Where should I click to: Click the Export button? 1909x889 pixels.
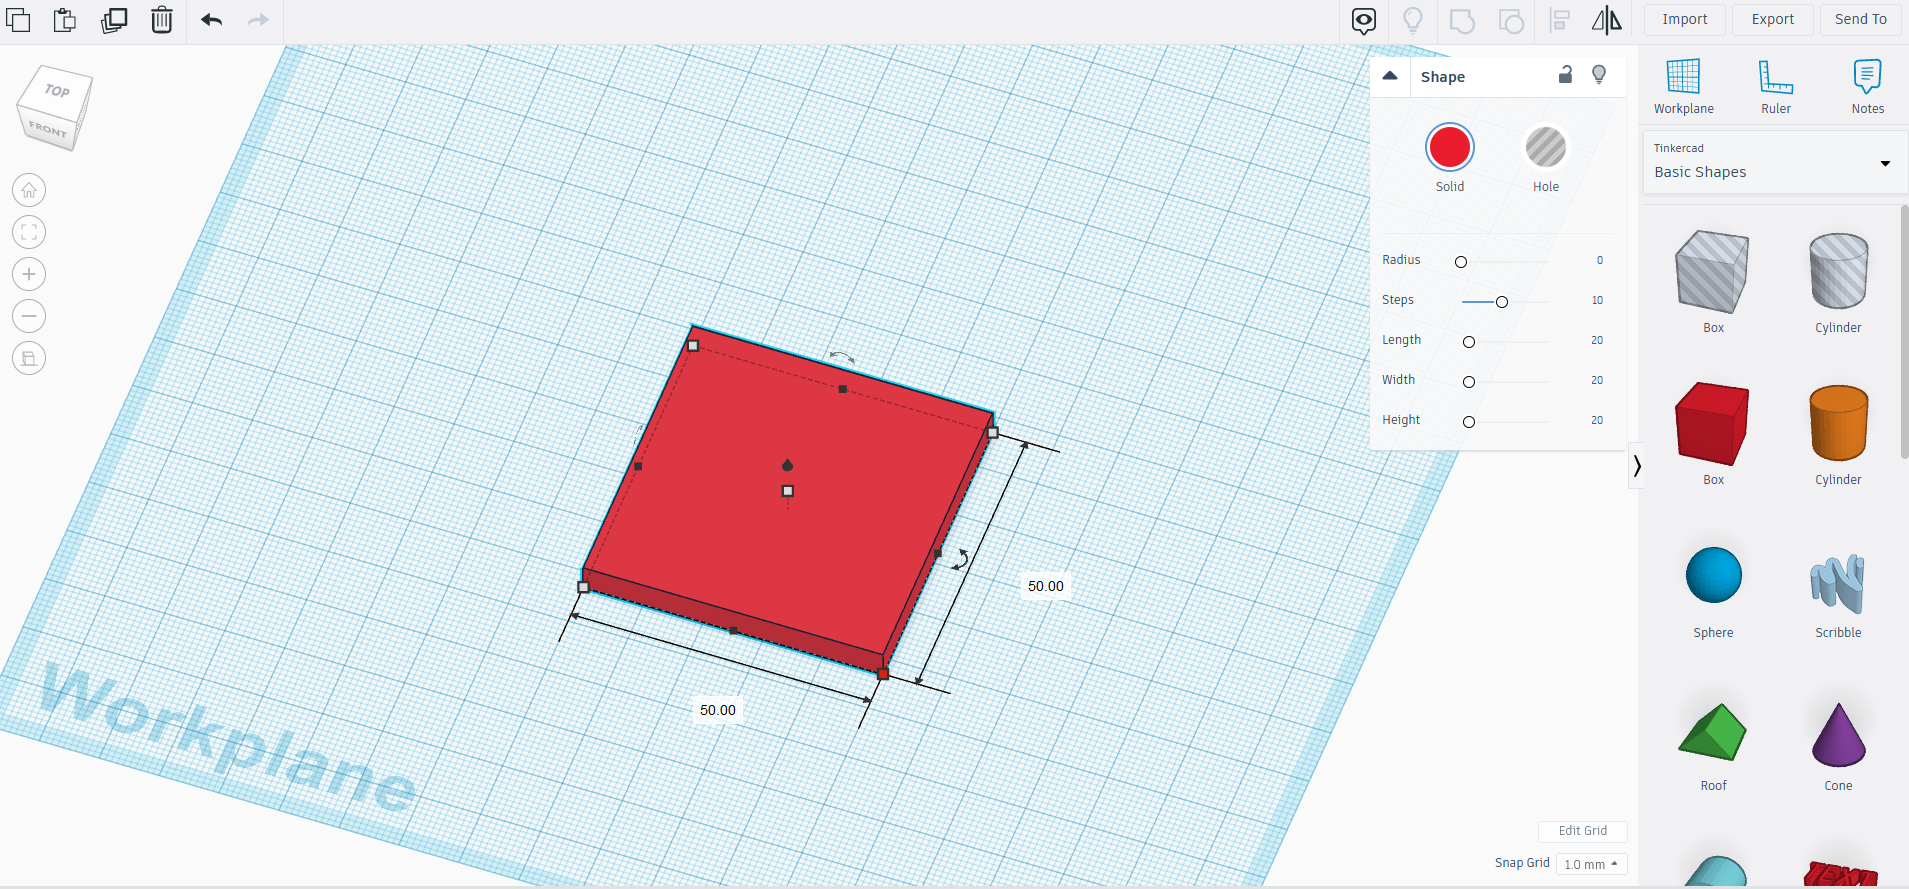(x=1773, y=19)
